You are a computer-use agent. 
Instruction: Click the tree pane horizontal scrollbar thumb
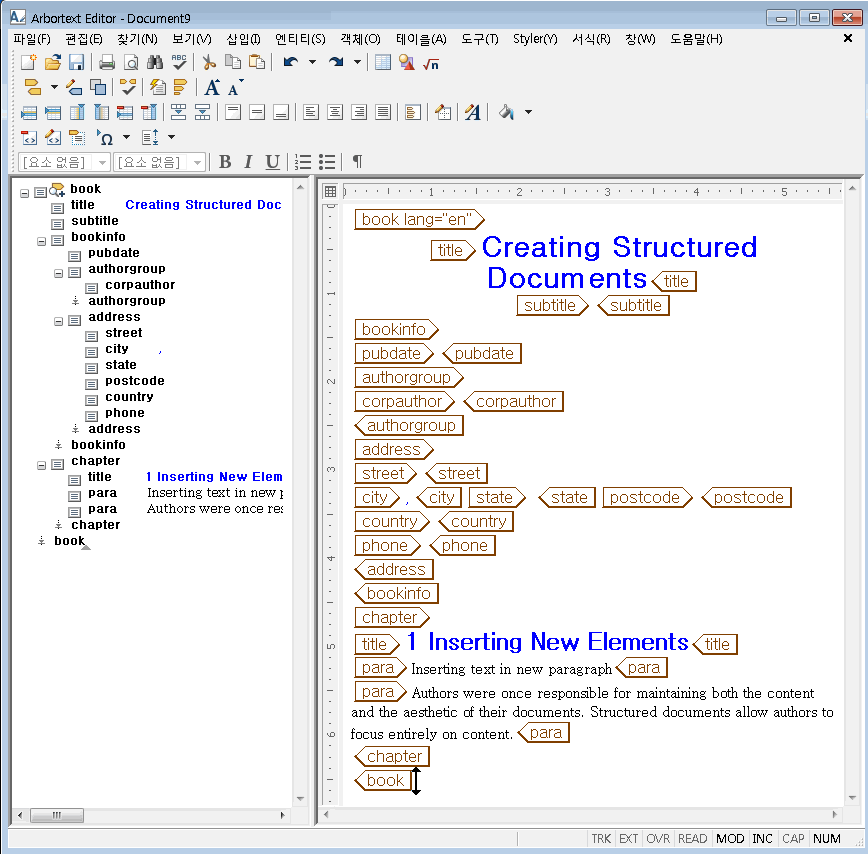coord(56,815)
